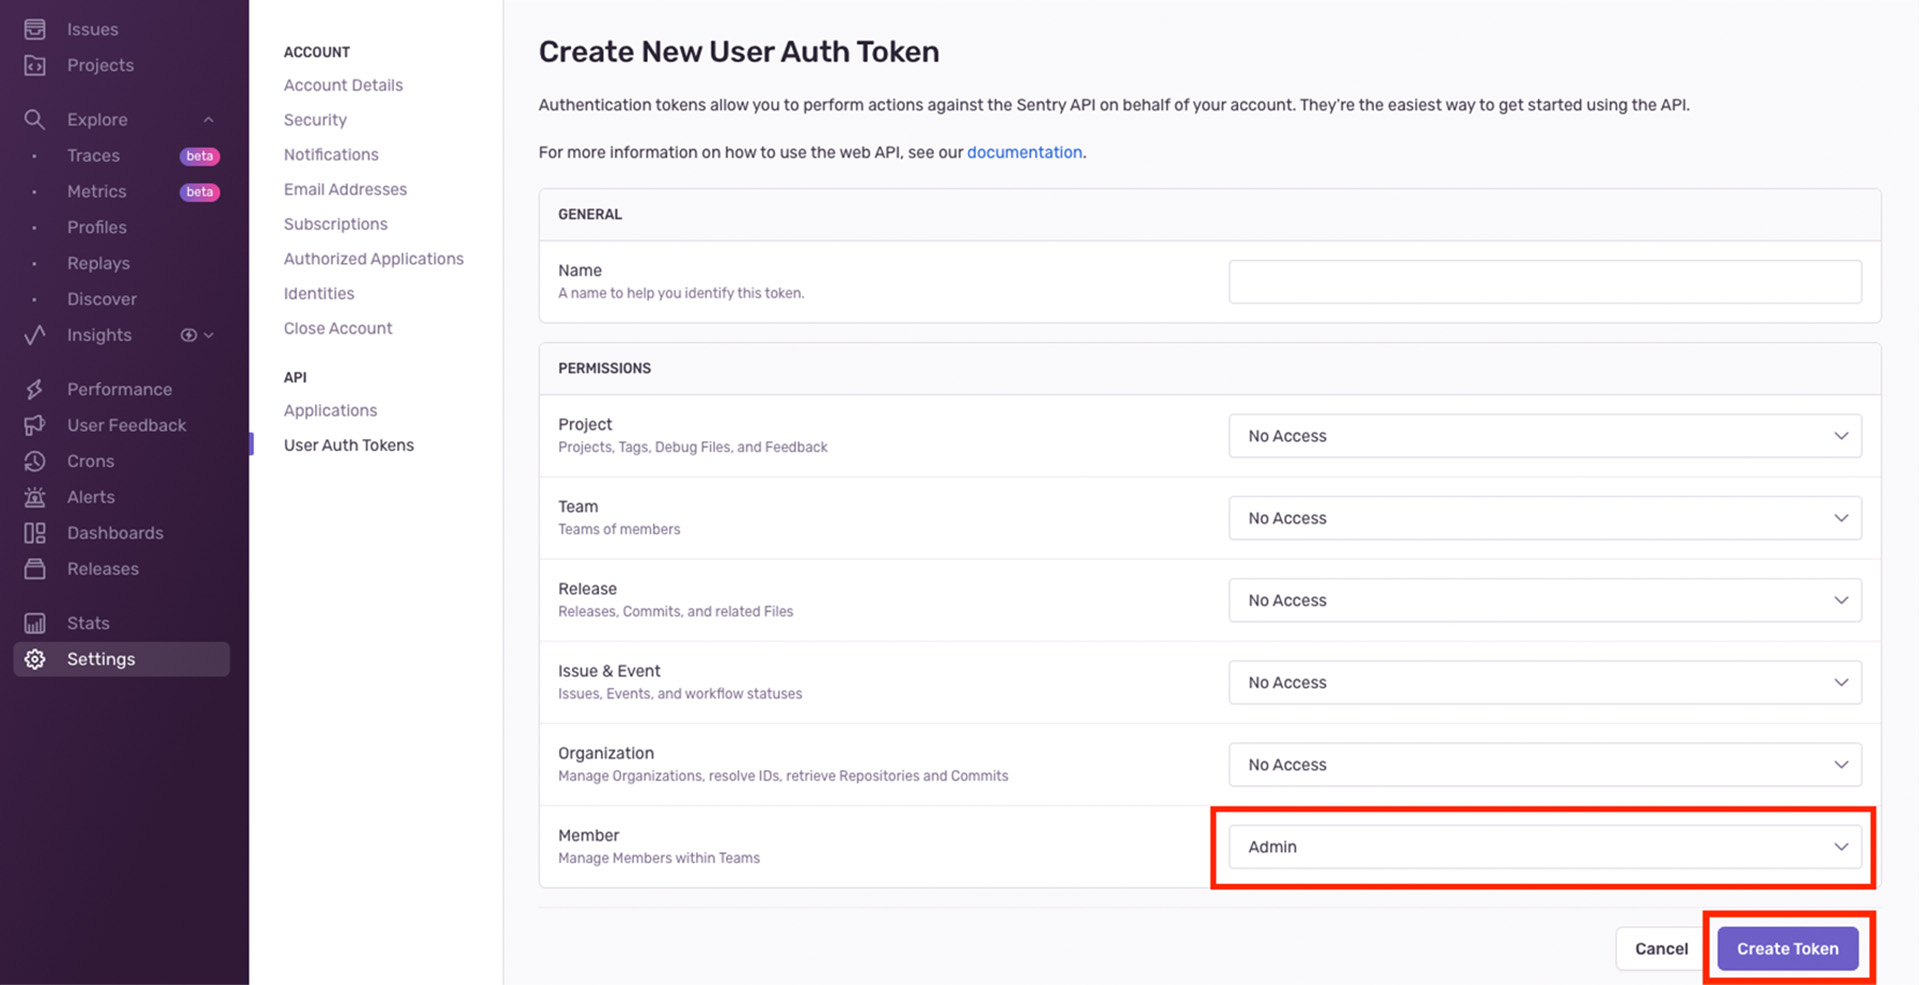Click the Projects icon in sidebar
This screenshot has height=985, width=1920.
[35, 65]
